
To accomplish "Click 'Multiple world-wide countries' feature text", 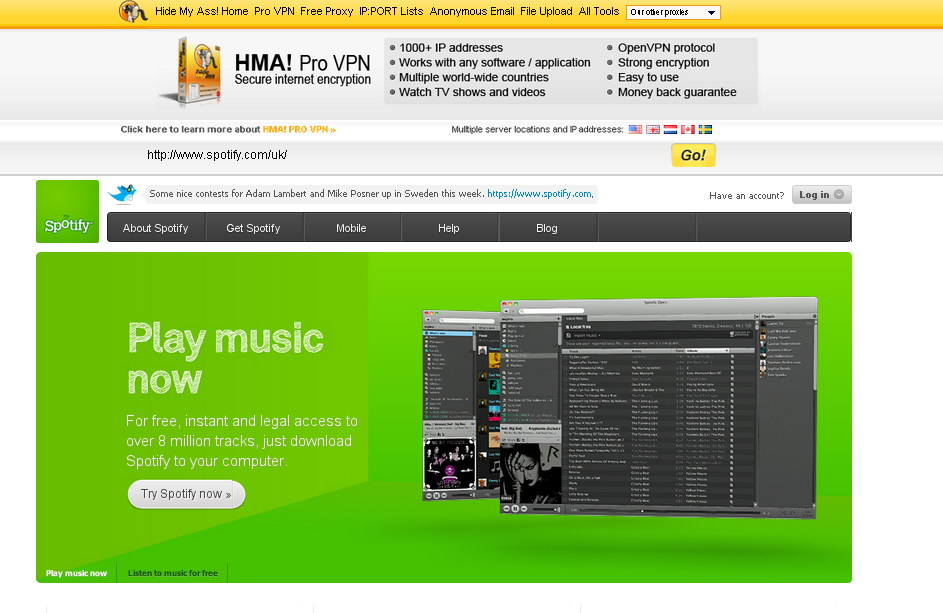I will coord(473,78).
